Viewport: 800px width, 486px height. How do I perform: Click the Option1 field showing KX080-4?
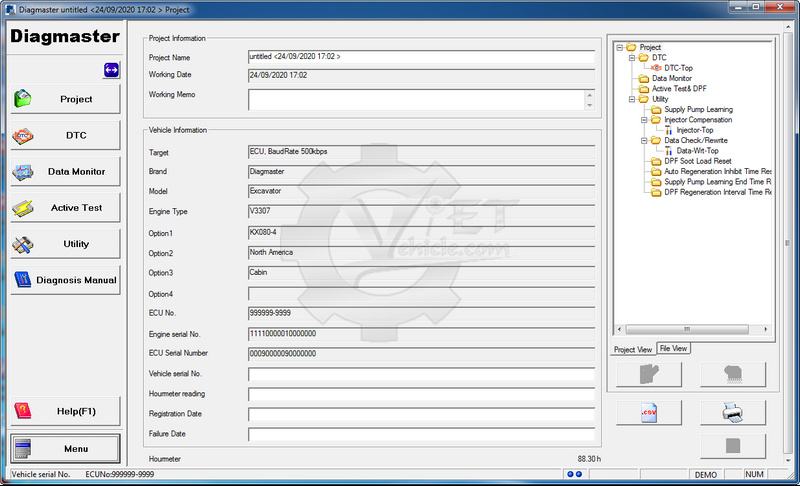click(x=421, y=233)
